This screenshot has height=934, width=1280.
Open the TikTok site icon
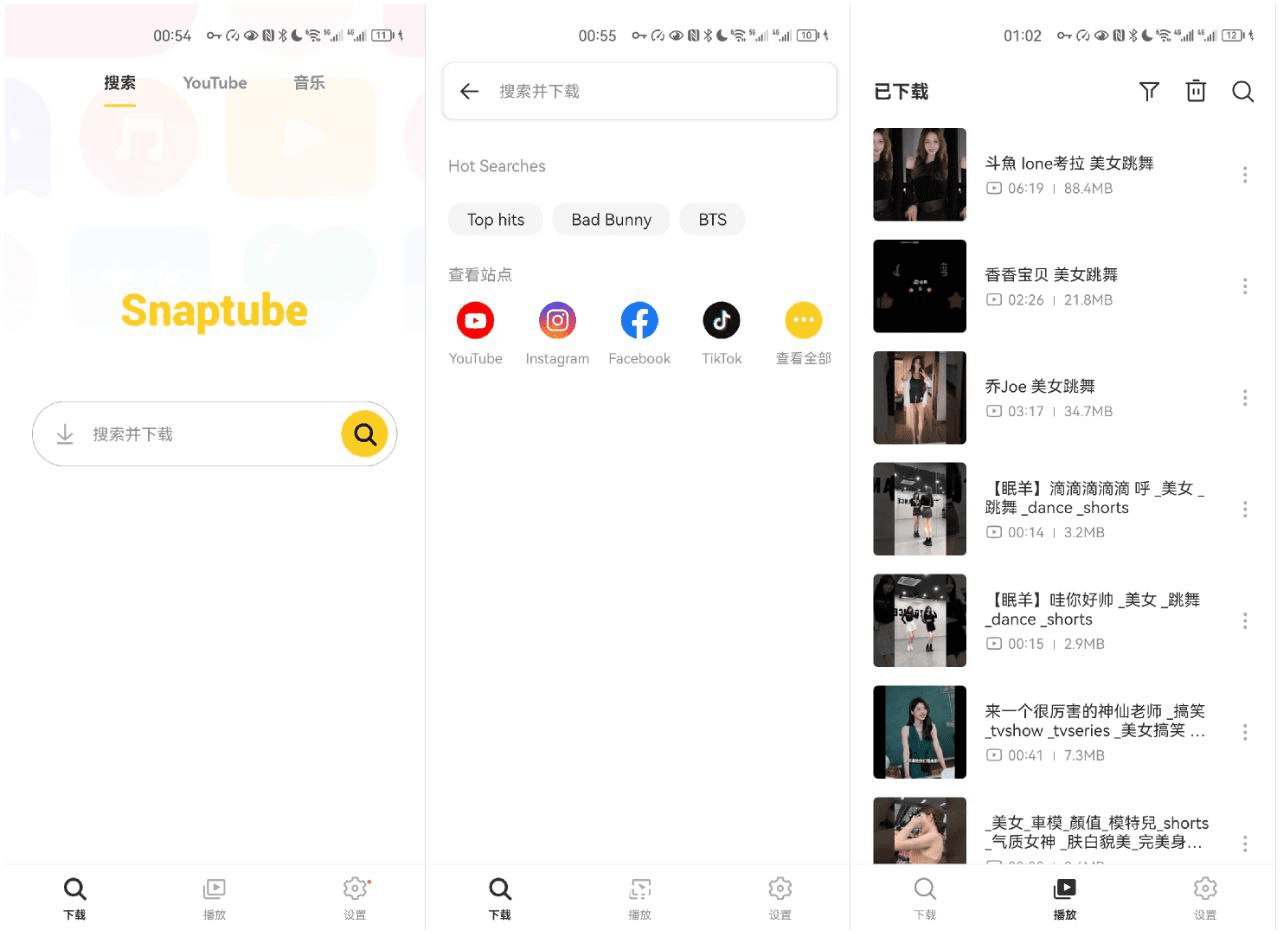coord(721,321)
